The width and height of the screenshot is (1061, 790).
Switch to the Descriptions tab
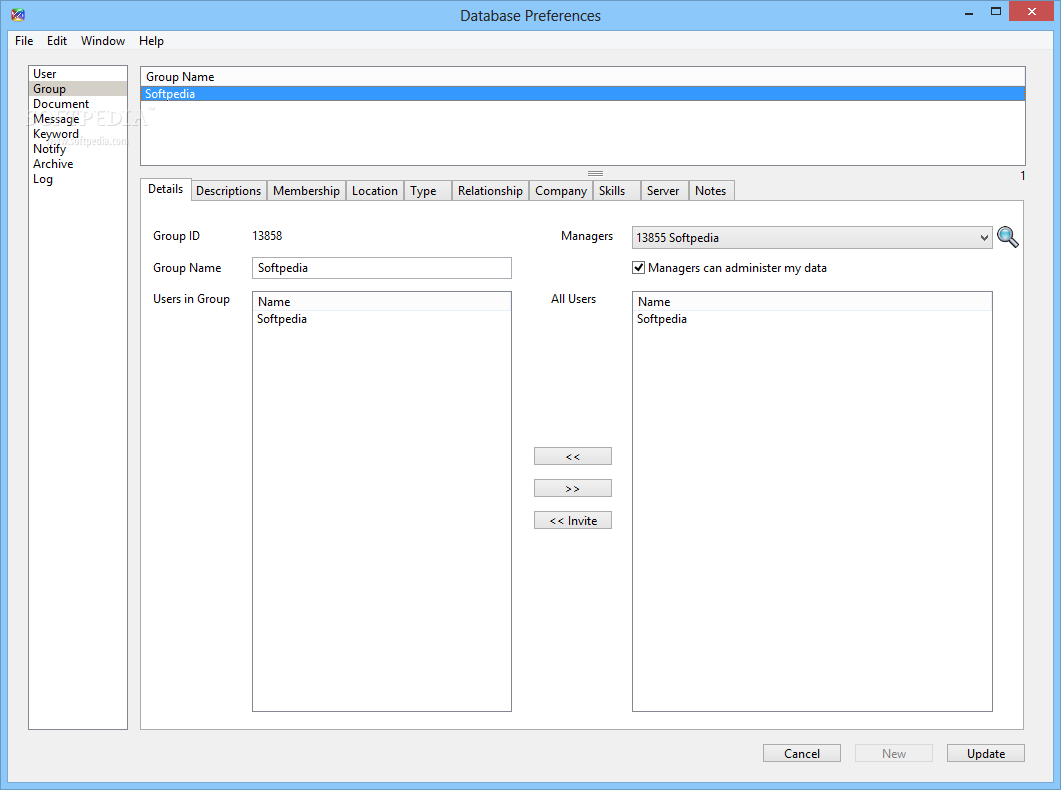coord(229,191)
